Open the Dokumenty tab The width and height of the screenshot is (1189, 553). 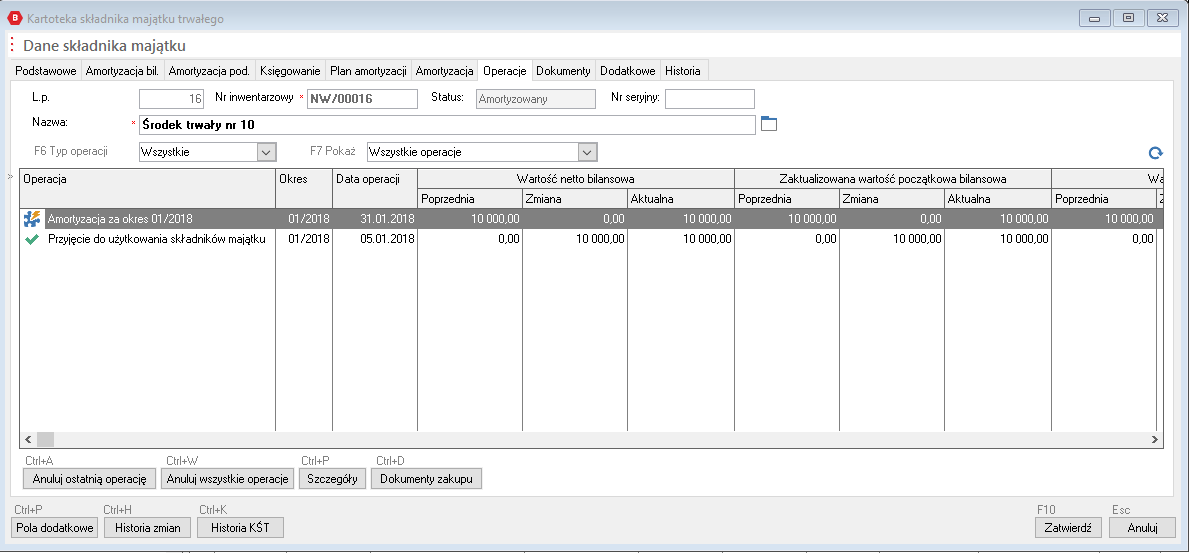click(563, 71)
